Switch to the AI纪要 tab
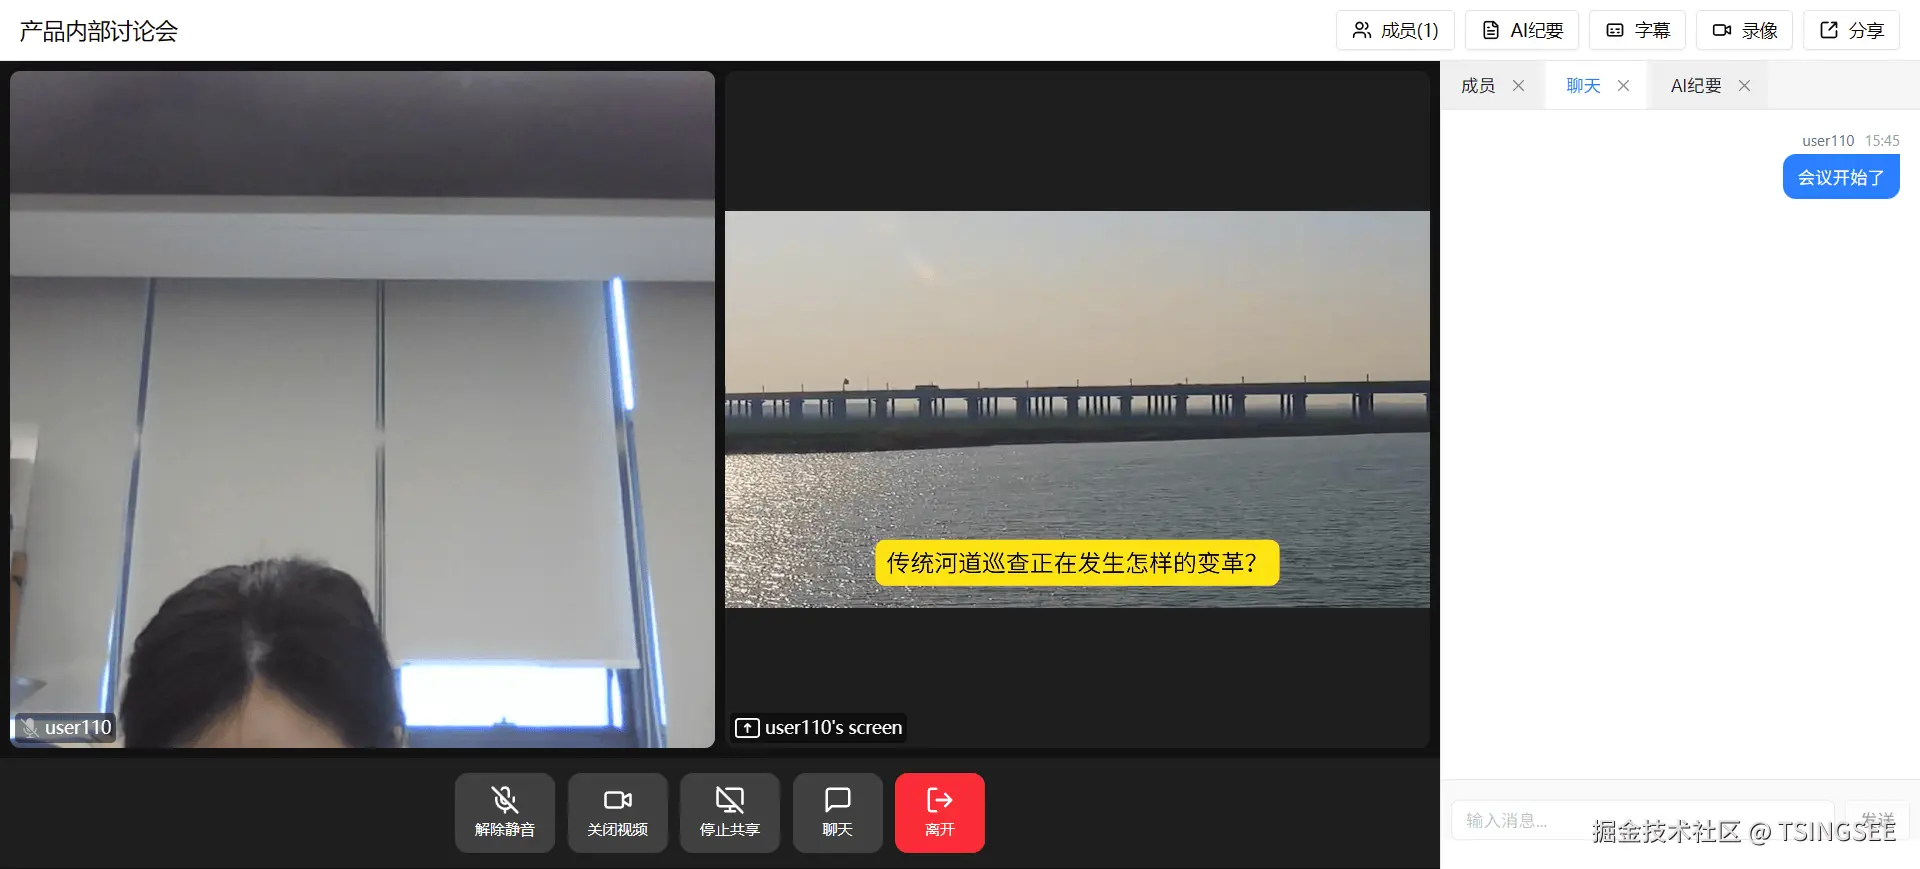This screenshot has height=869, width=1920. pos(1696,86)
